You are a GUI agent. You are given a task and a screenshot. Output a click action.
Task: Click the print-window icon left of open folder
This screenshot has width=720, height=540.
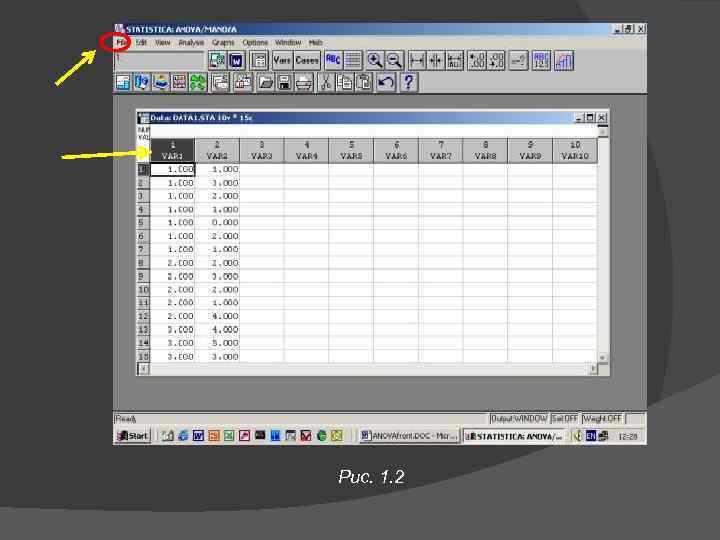(243, 83)
